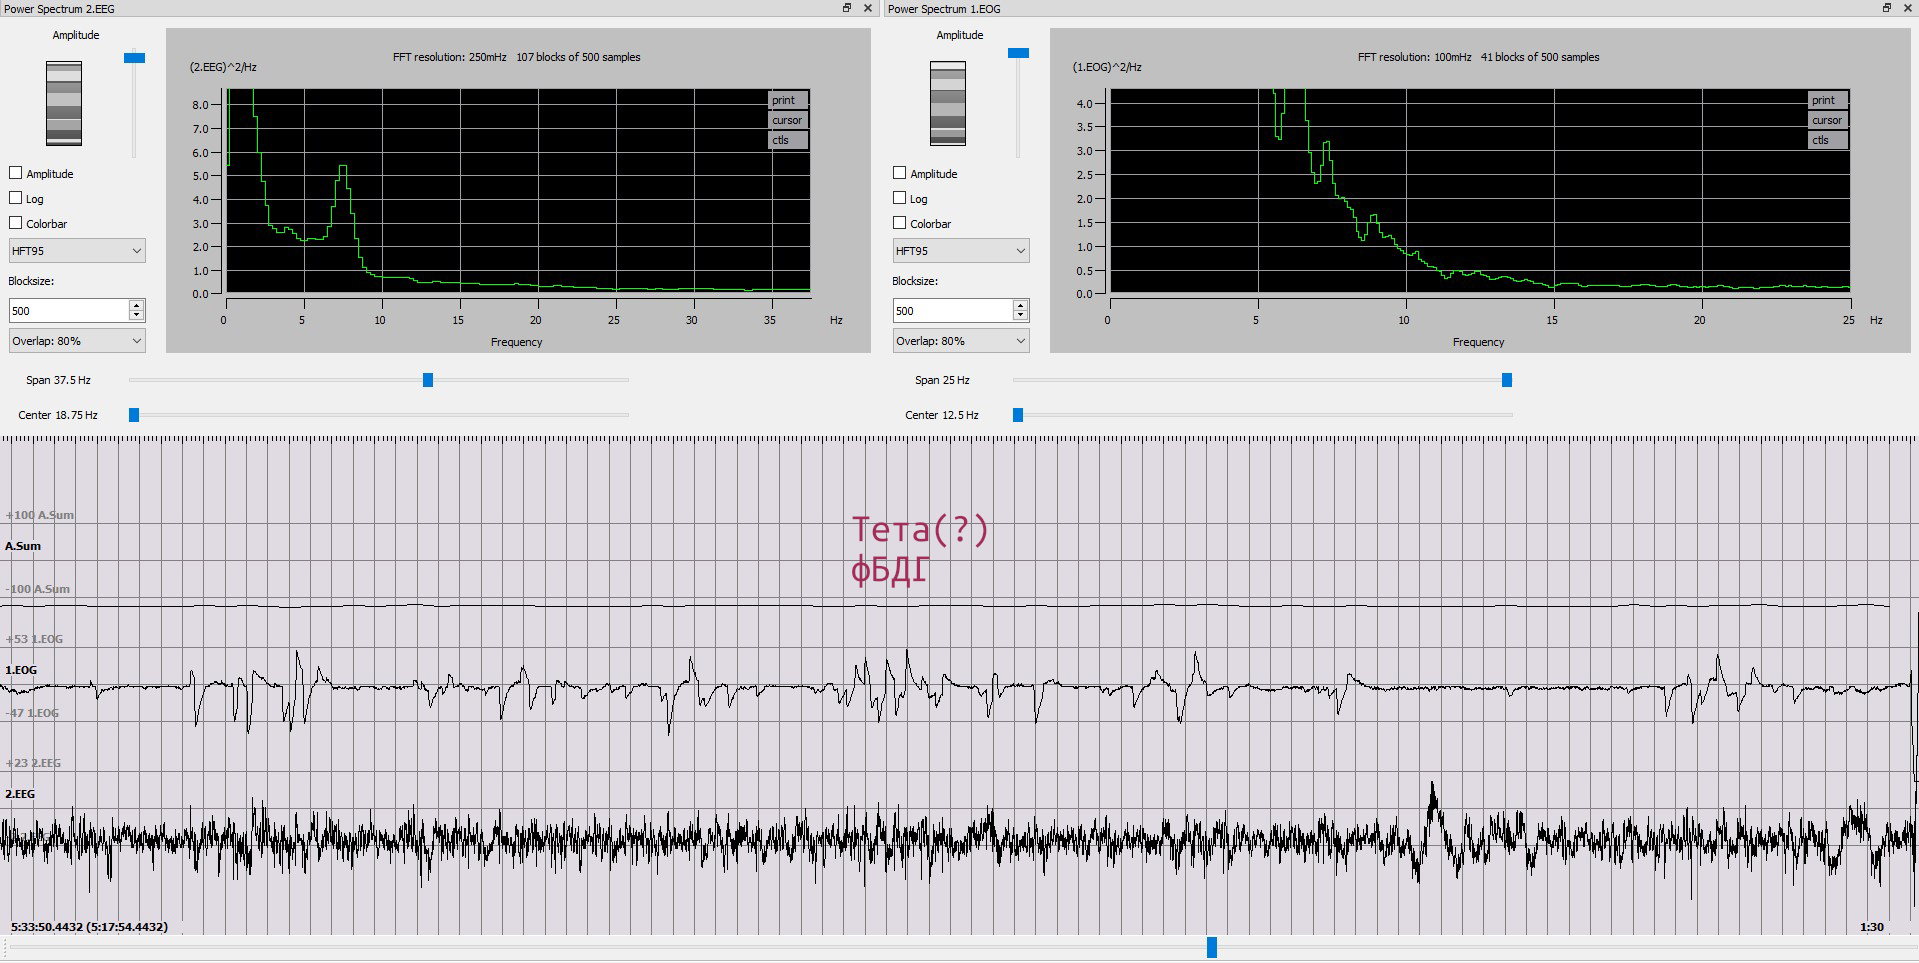This screenshot has width=1919, height=963.
Task: Click print button on EOG spectrum graph
Action: (x=1828, y=100)
